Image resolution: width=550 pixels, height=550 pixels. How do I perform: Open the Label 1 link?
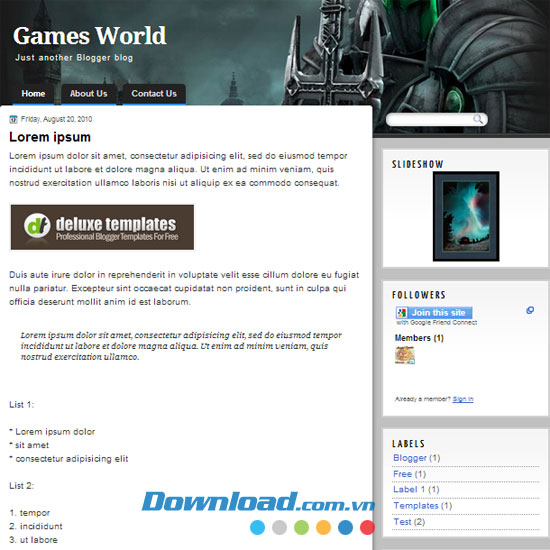409,489
